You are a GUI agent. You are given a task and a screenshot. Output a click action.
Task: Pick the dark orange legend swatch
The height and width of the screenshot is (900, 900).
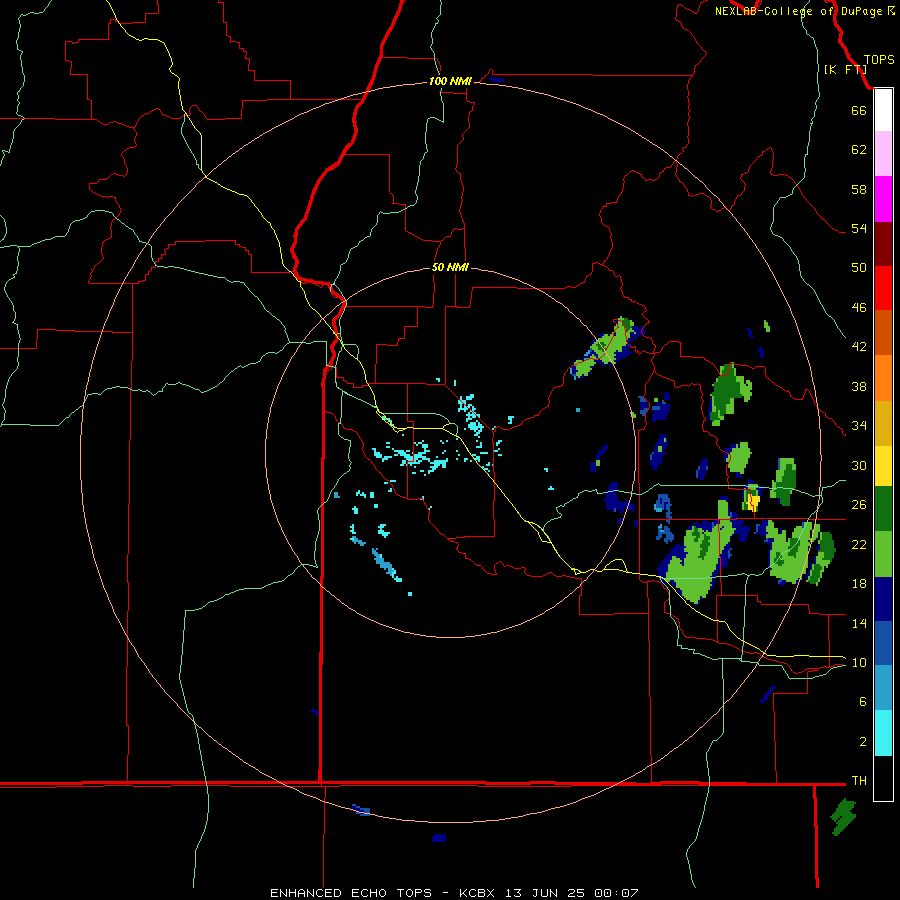tap(883, 333)
